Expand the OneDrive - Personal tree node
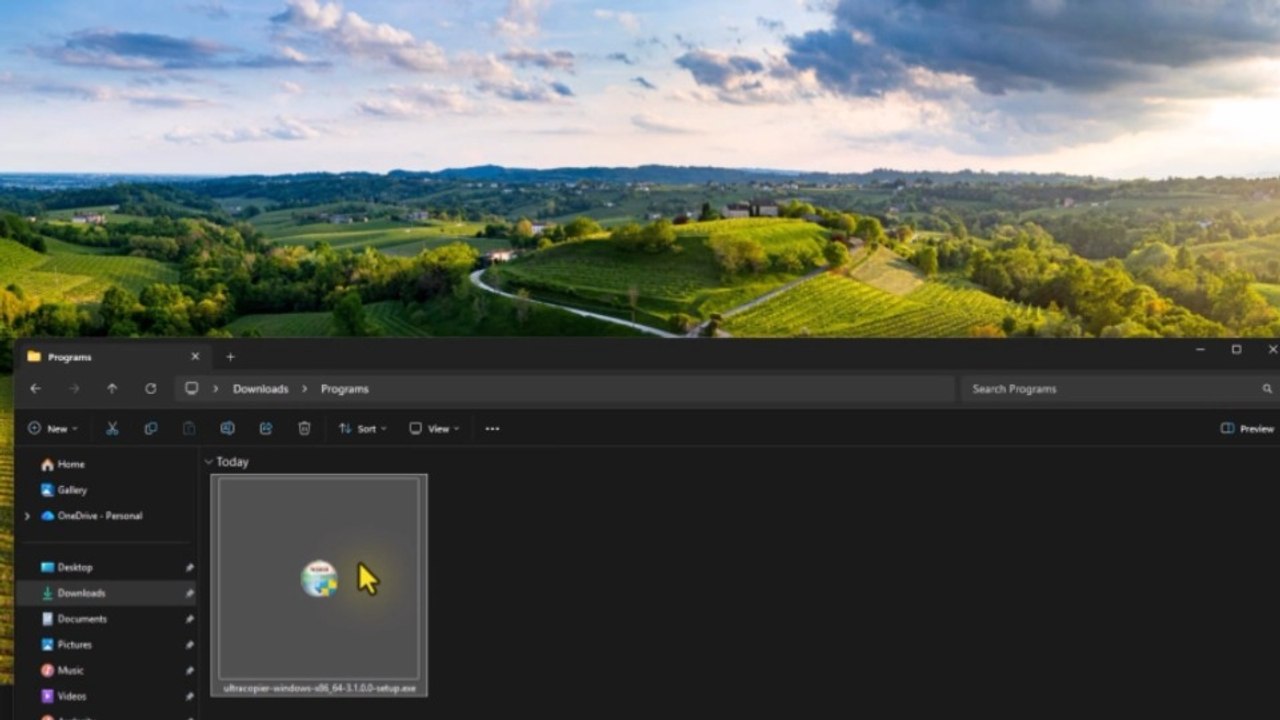 pos(27,516)
